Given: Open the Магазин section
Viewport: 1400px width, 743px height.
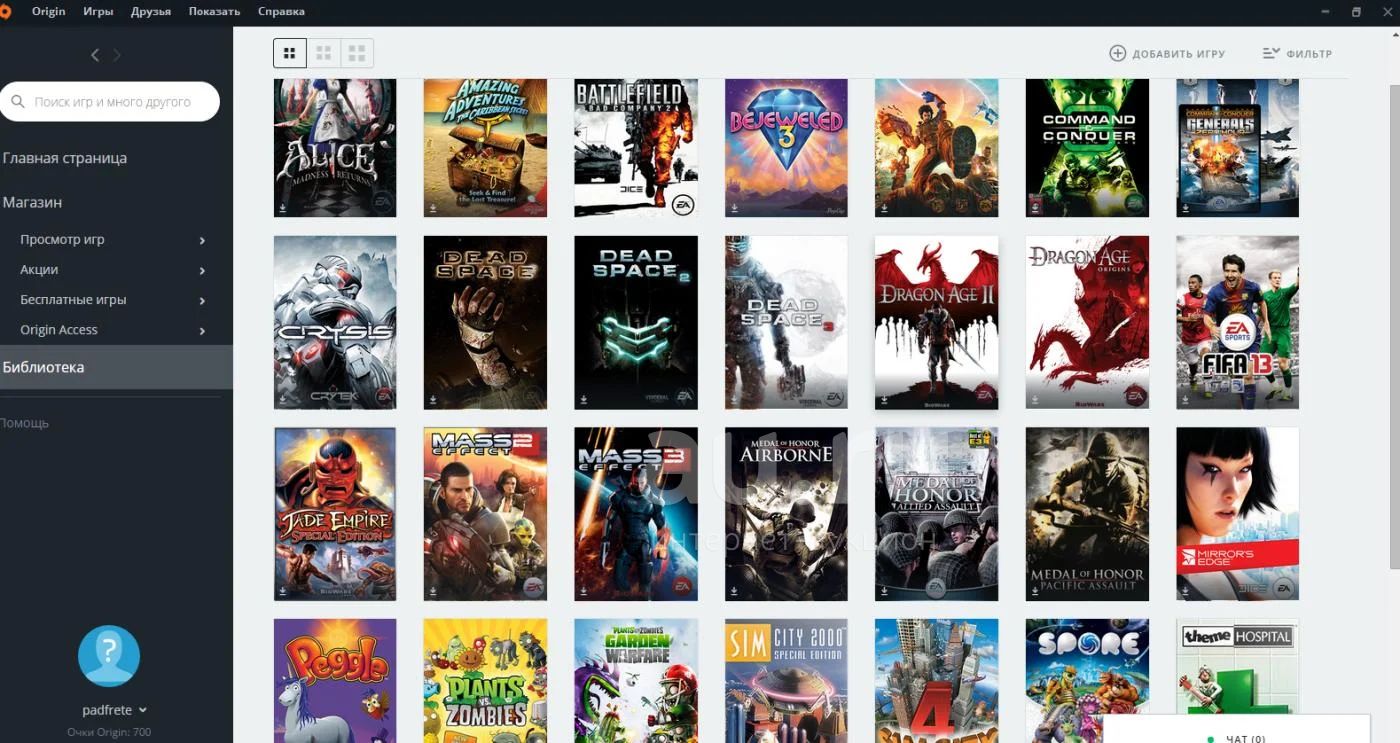Looking at the screenshot, I should (x=32, y=202).
